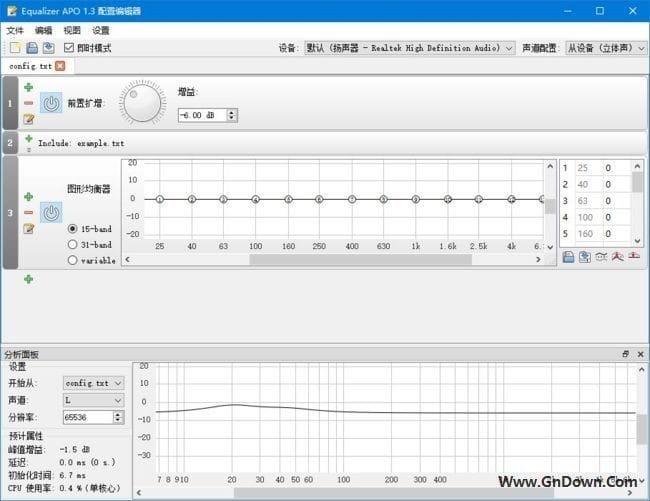This screenshot has height=501, width=650.
Task: Open the Settings (设置) menu
Action: pyautogui.click(x=101, y=30)
